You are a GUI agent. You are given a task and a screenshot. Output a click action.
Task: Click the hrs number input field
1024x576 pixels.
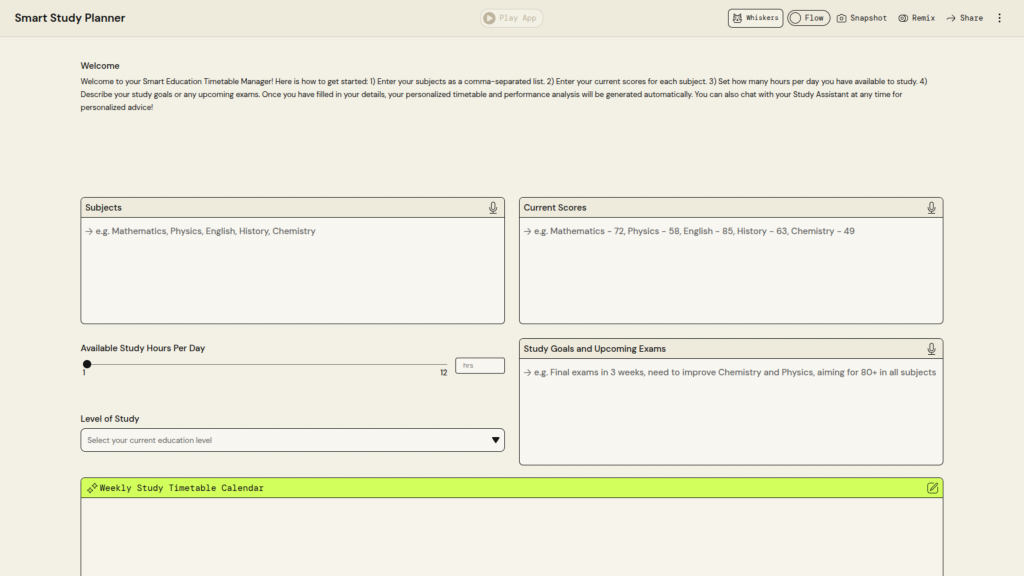tap(479, 366)
